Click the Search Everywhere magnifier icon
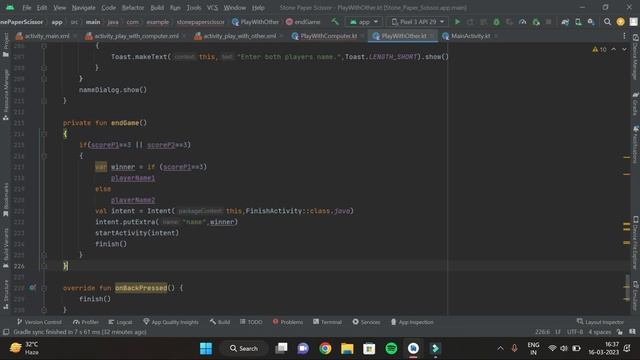 pos(607,22)
